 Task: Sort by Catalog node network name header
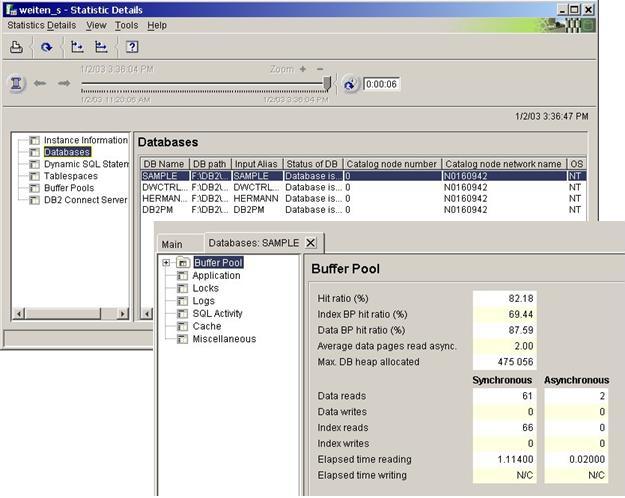504,164
